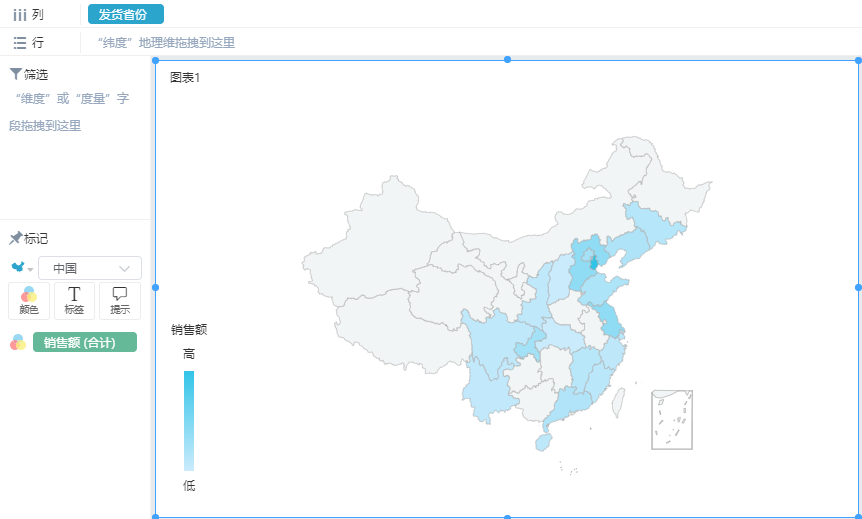The width and height of the screenshot is (862, 519).
Task: Click the 提示 tooltip mark button
Action: point(120,301)
